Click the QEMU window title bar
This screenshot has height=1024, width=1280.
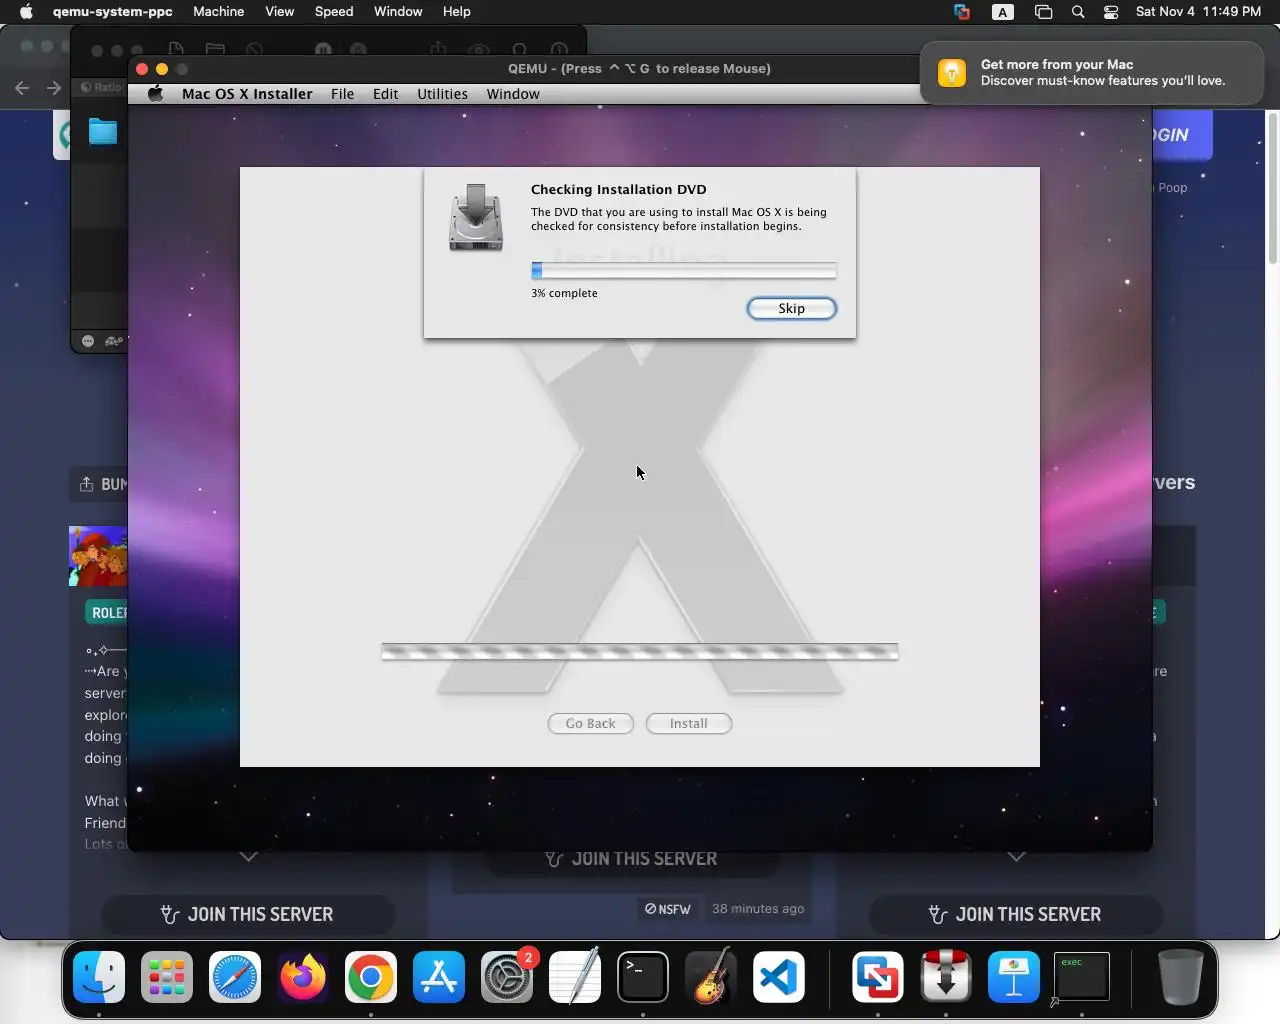(x=640, y=68)
